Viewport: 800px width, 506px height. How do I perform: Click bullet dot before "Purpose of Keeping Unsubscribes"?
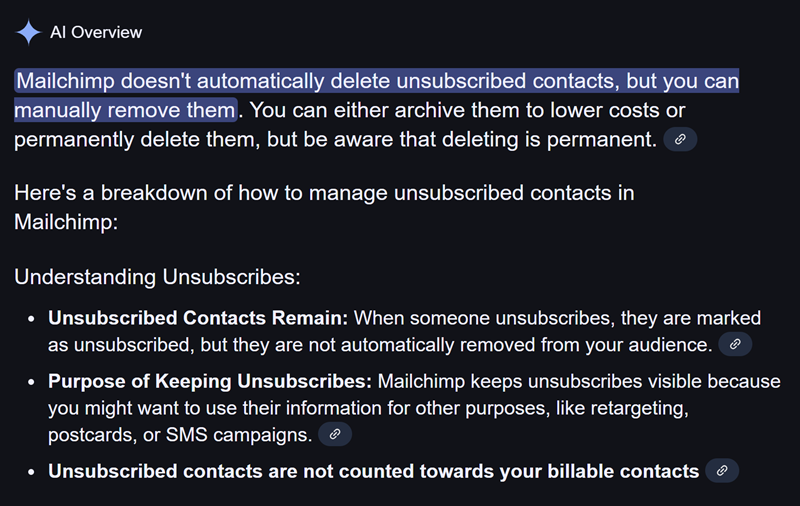click(32, 383)
